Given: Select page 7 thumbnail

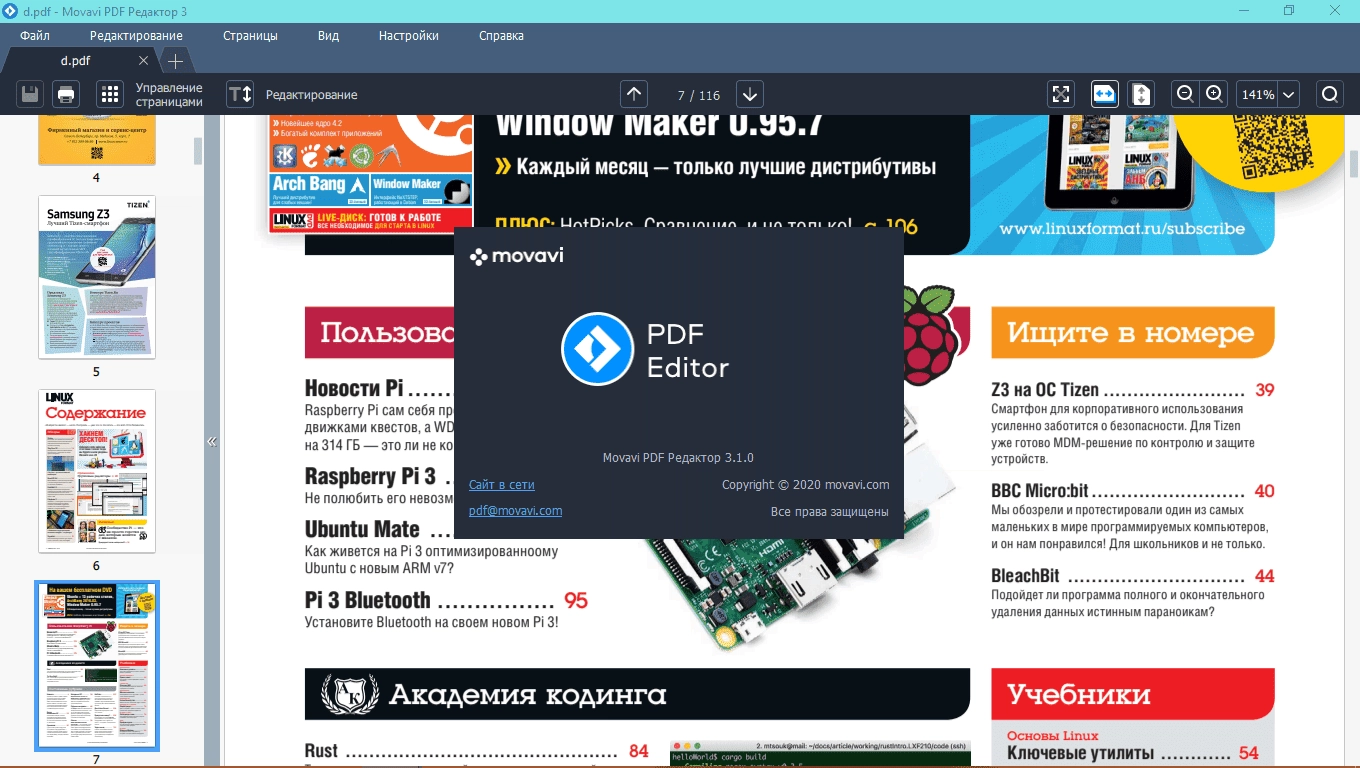Looking at the screenshot, I should click(97, 666).
